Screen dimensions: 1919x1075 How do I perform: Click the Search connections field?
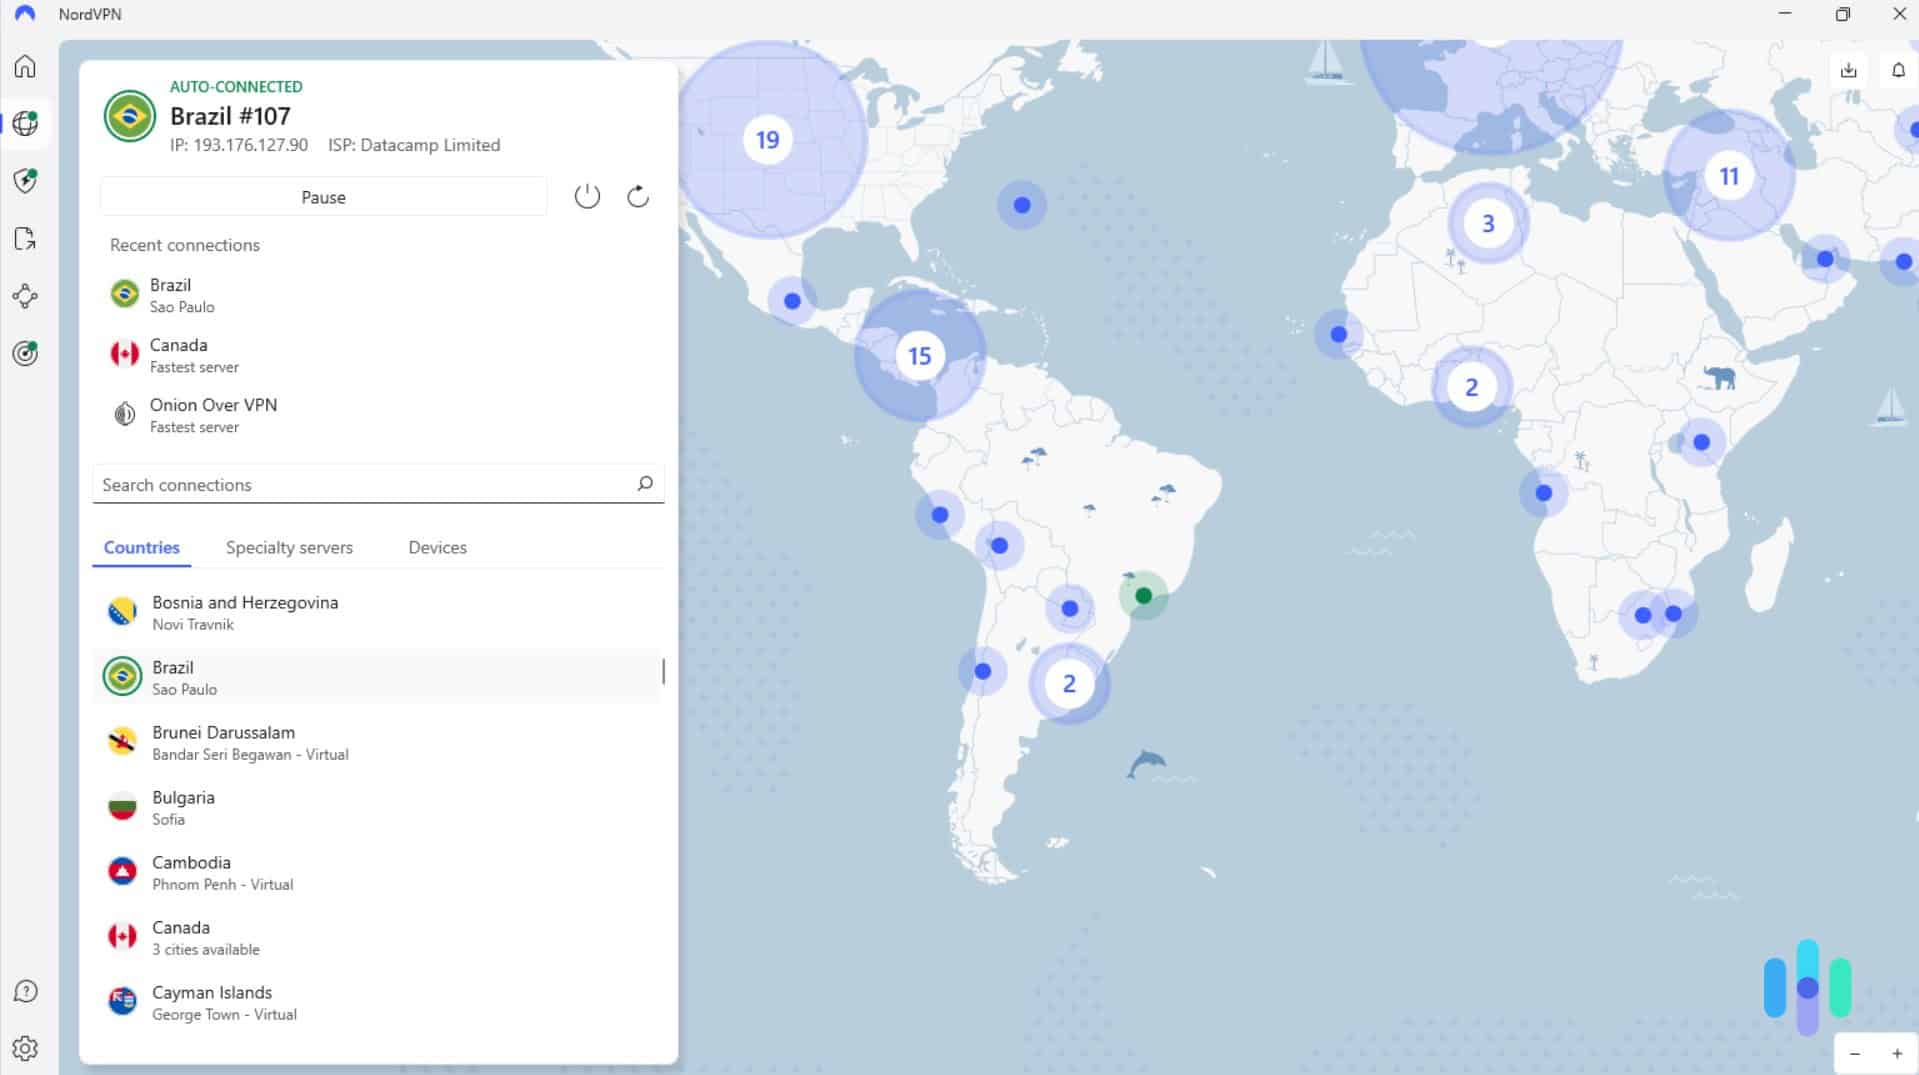tap(378, 484)
